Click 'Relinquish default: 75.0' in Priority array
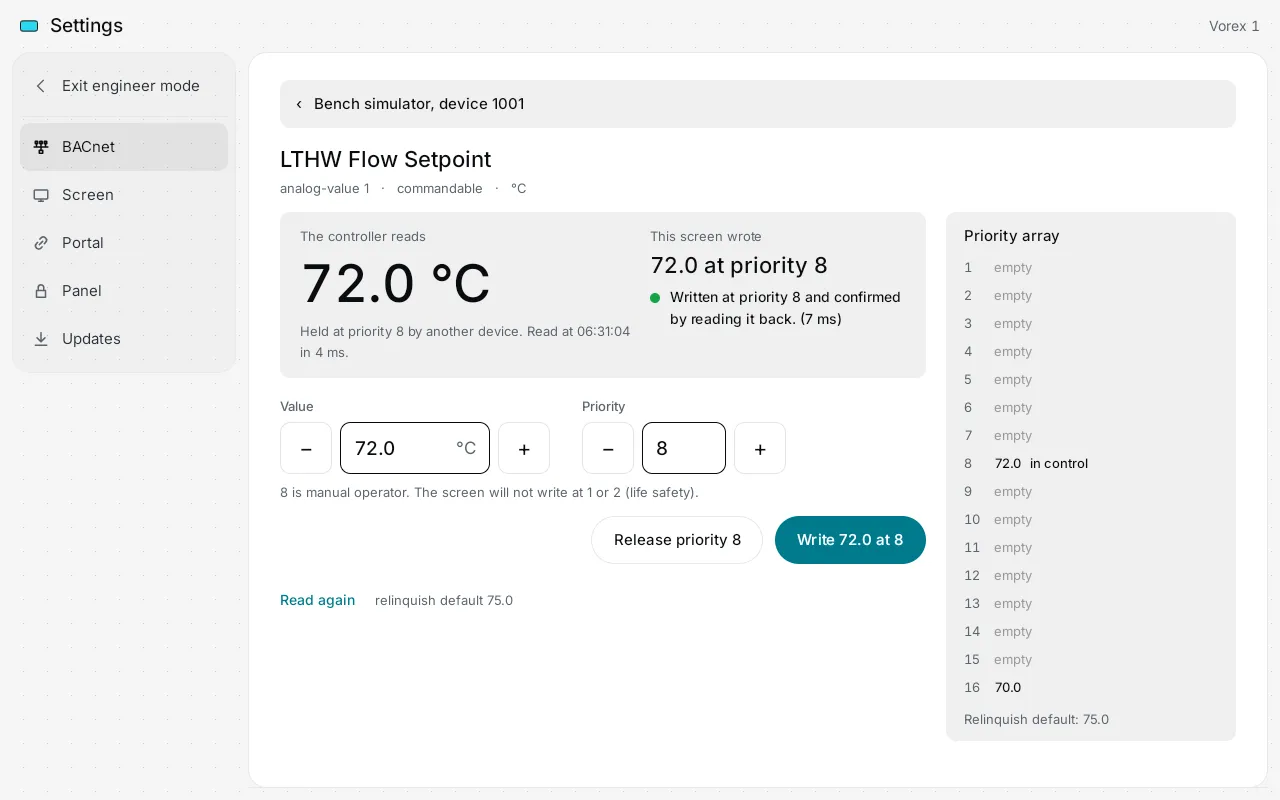This screenshot has width=1280, height=800. click(x=1036, y=719)
